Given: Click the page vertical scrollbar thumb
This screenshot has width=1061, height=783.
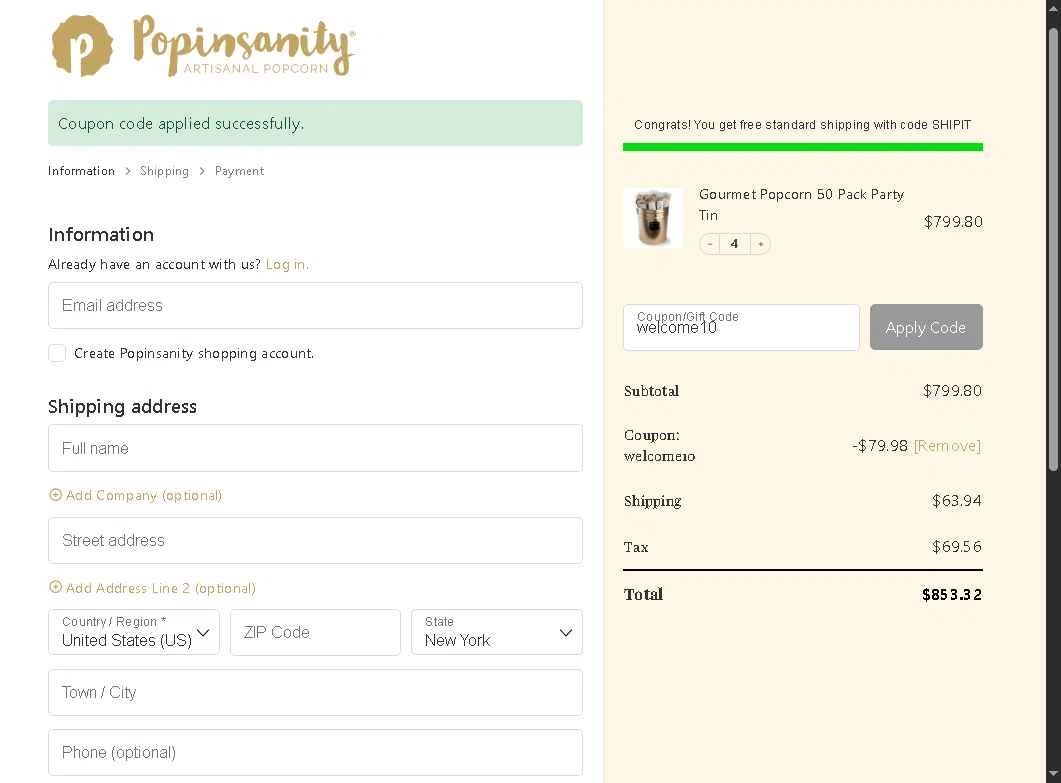Looking at the screenshot, I should (1053, 249).
